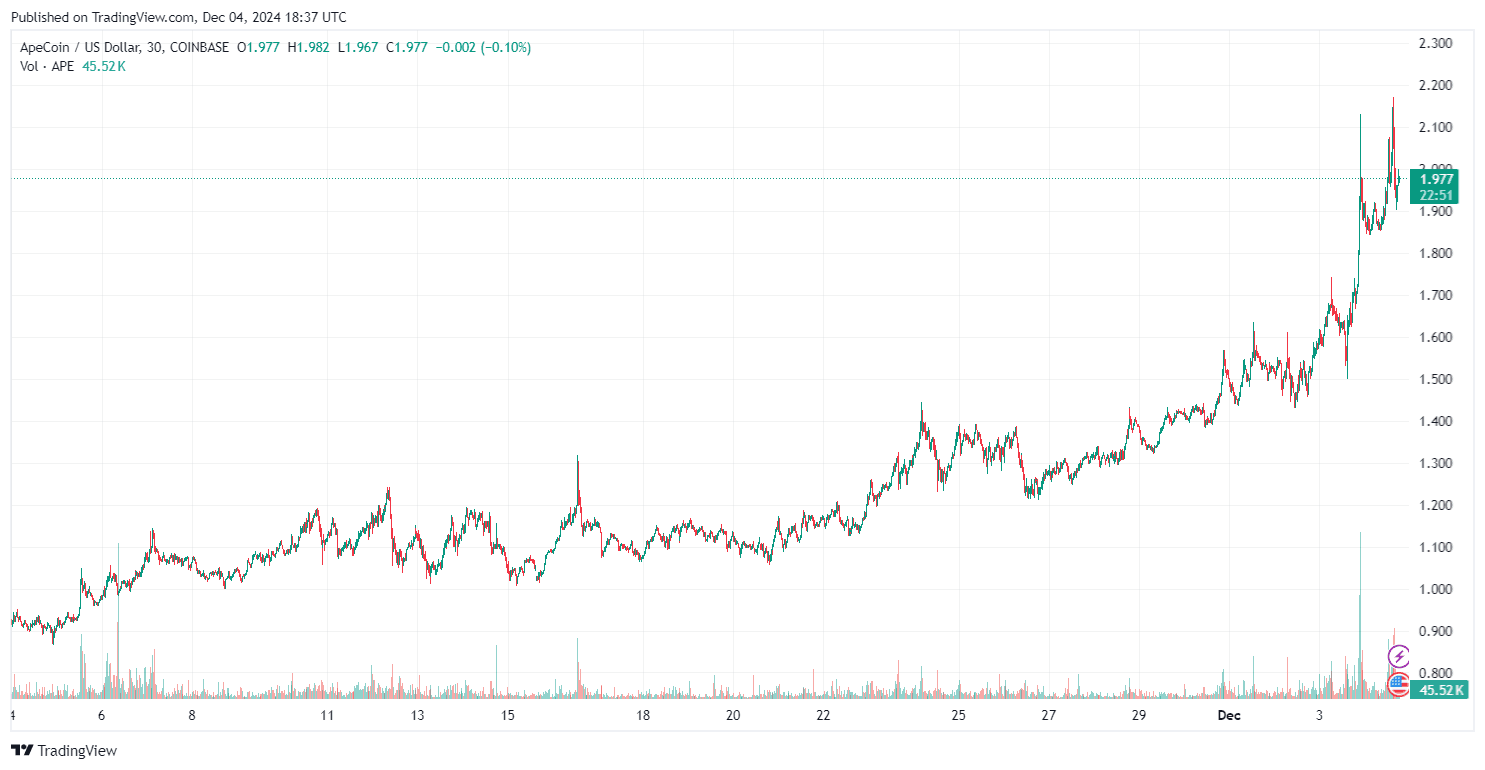Click the C1.977 close value

407,47
